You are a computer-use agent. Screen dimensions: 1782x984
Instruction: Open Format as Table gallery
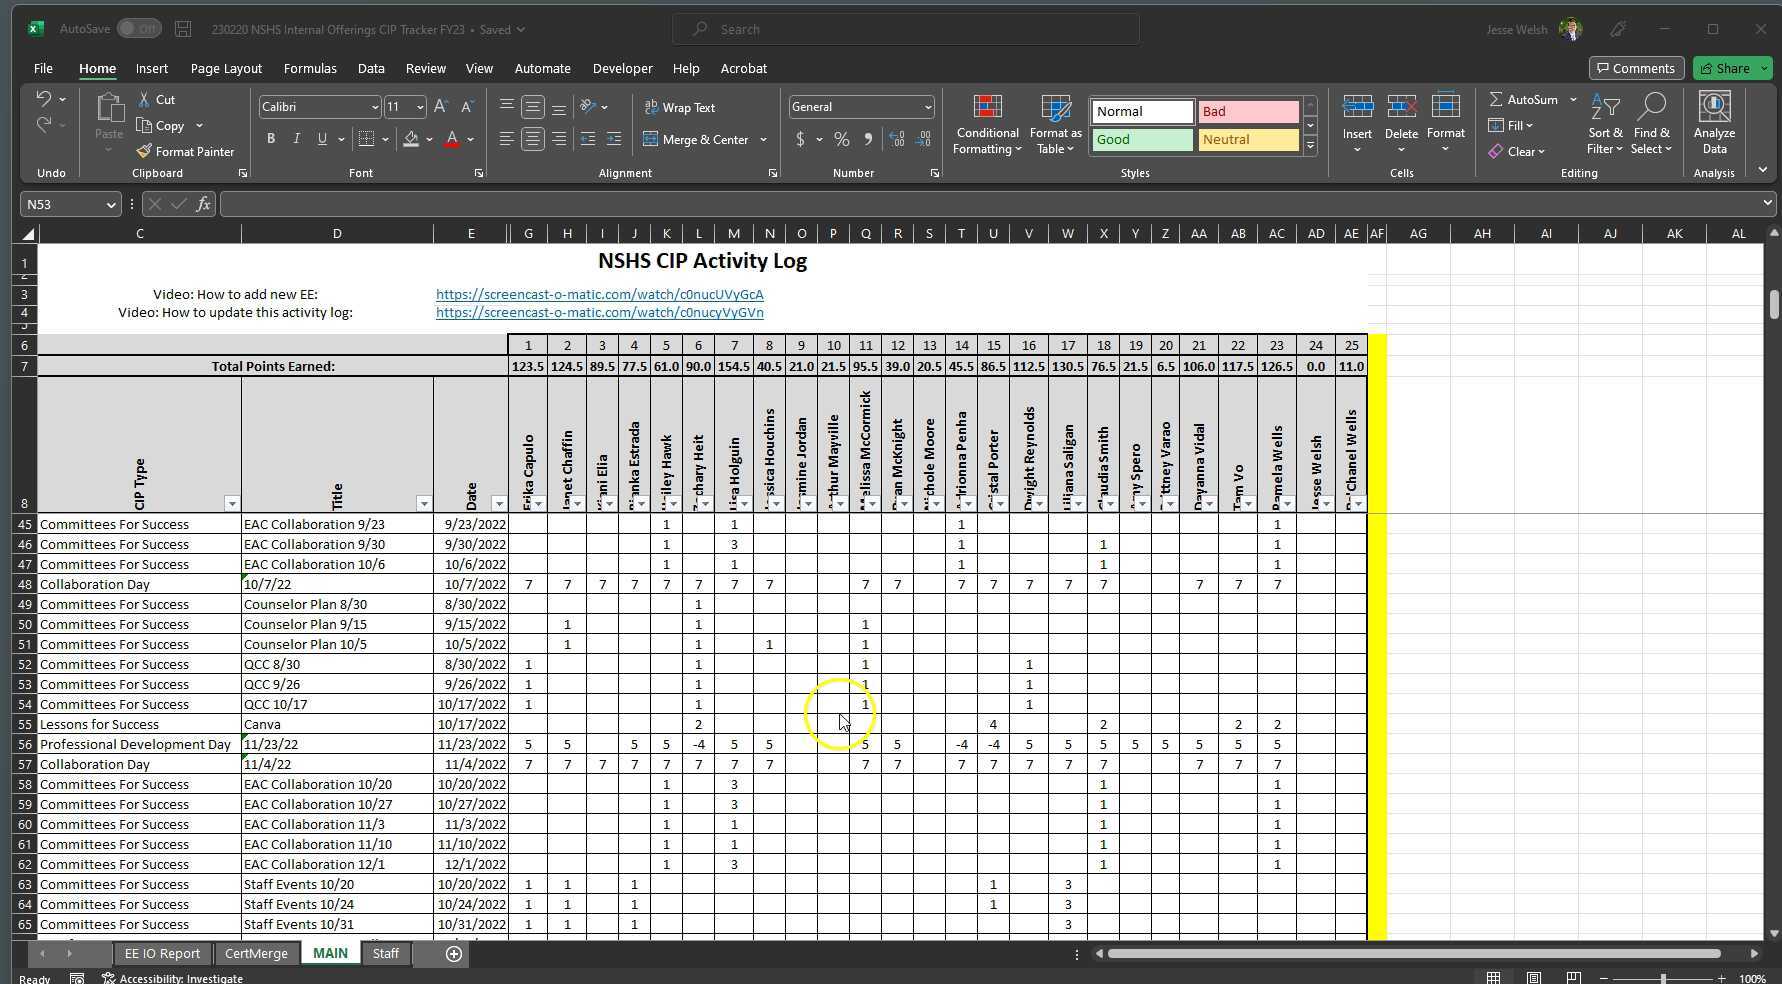1055,125
